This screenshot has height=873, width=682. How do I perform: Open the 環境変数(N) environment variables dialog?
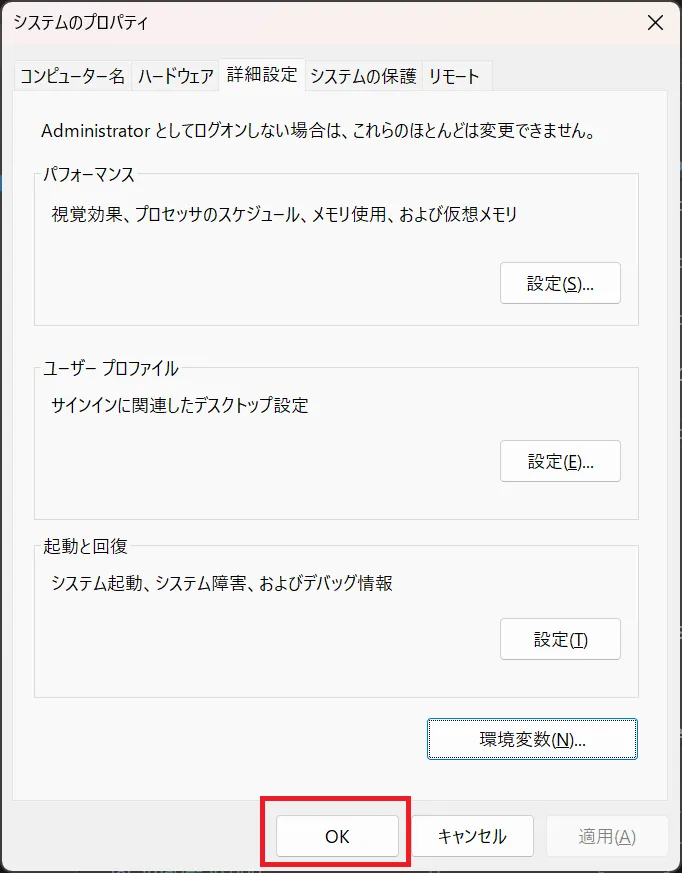pos(532,738)
